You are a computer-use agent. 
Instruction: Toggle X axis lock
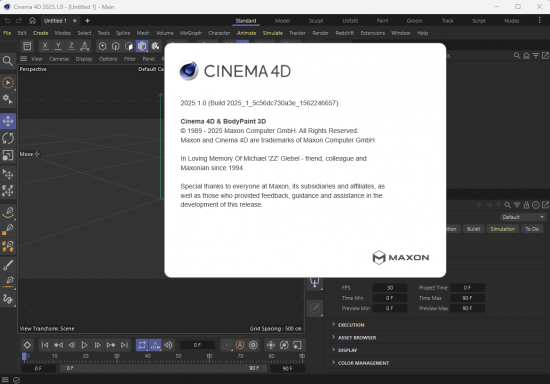click(x=45, y=46)
